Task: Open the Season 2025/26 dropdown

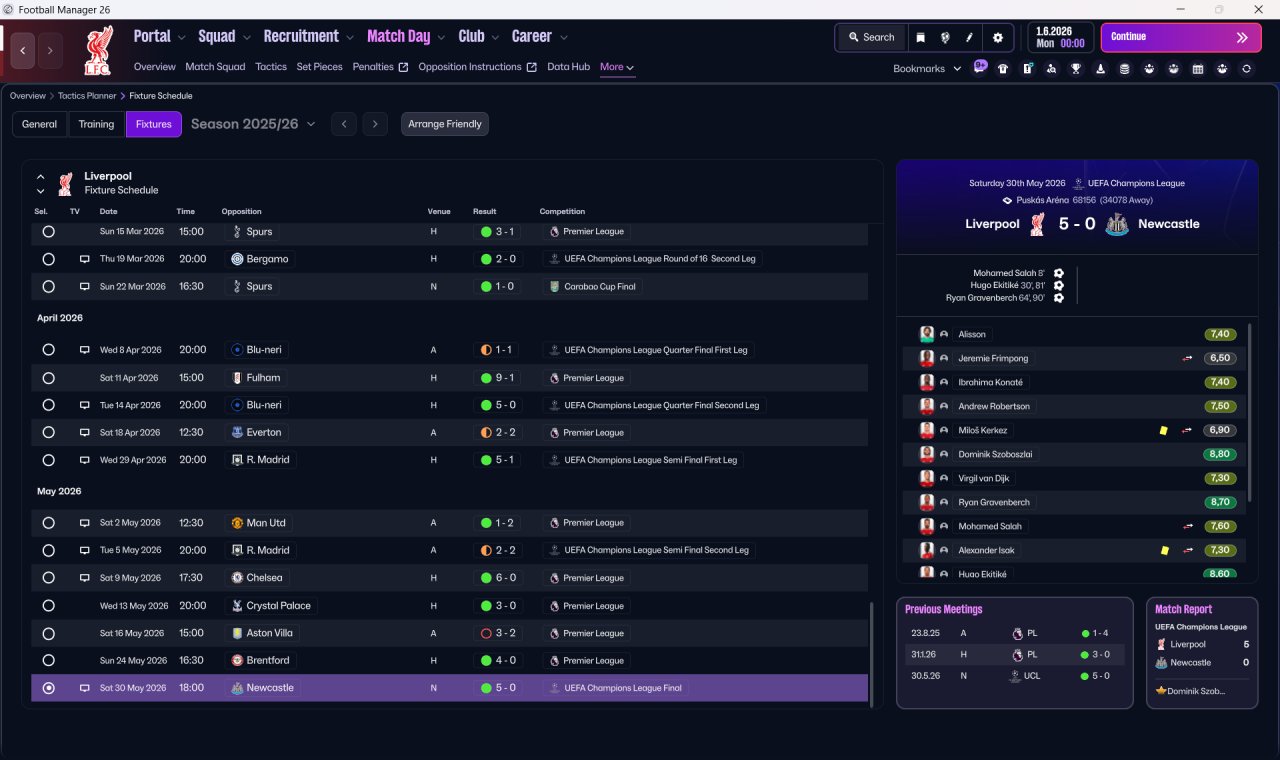Action: point(253,124)
